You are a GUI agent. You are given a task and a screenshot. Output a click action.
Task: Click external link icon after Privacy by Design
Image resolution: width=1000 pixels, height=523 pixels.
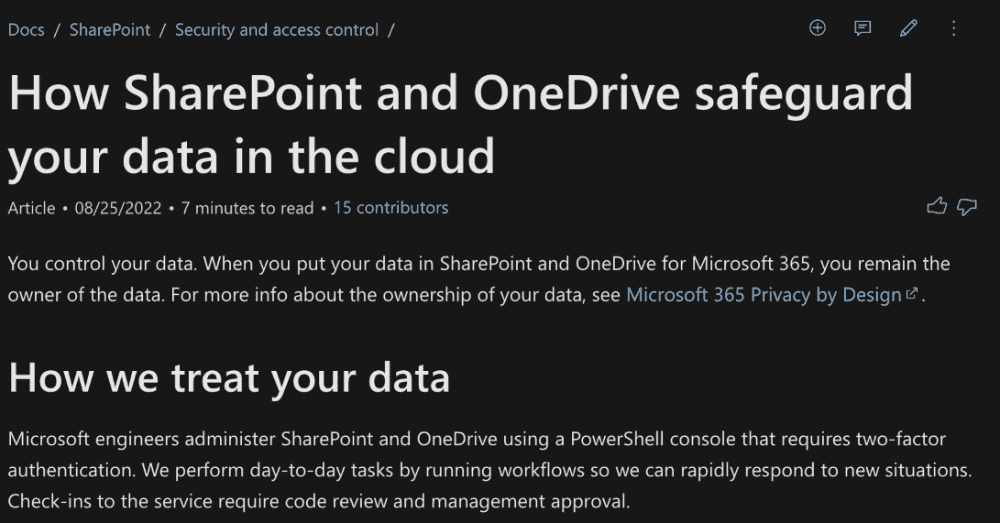pos(911,295)
